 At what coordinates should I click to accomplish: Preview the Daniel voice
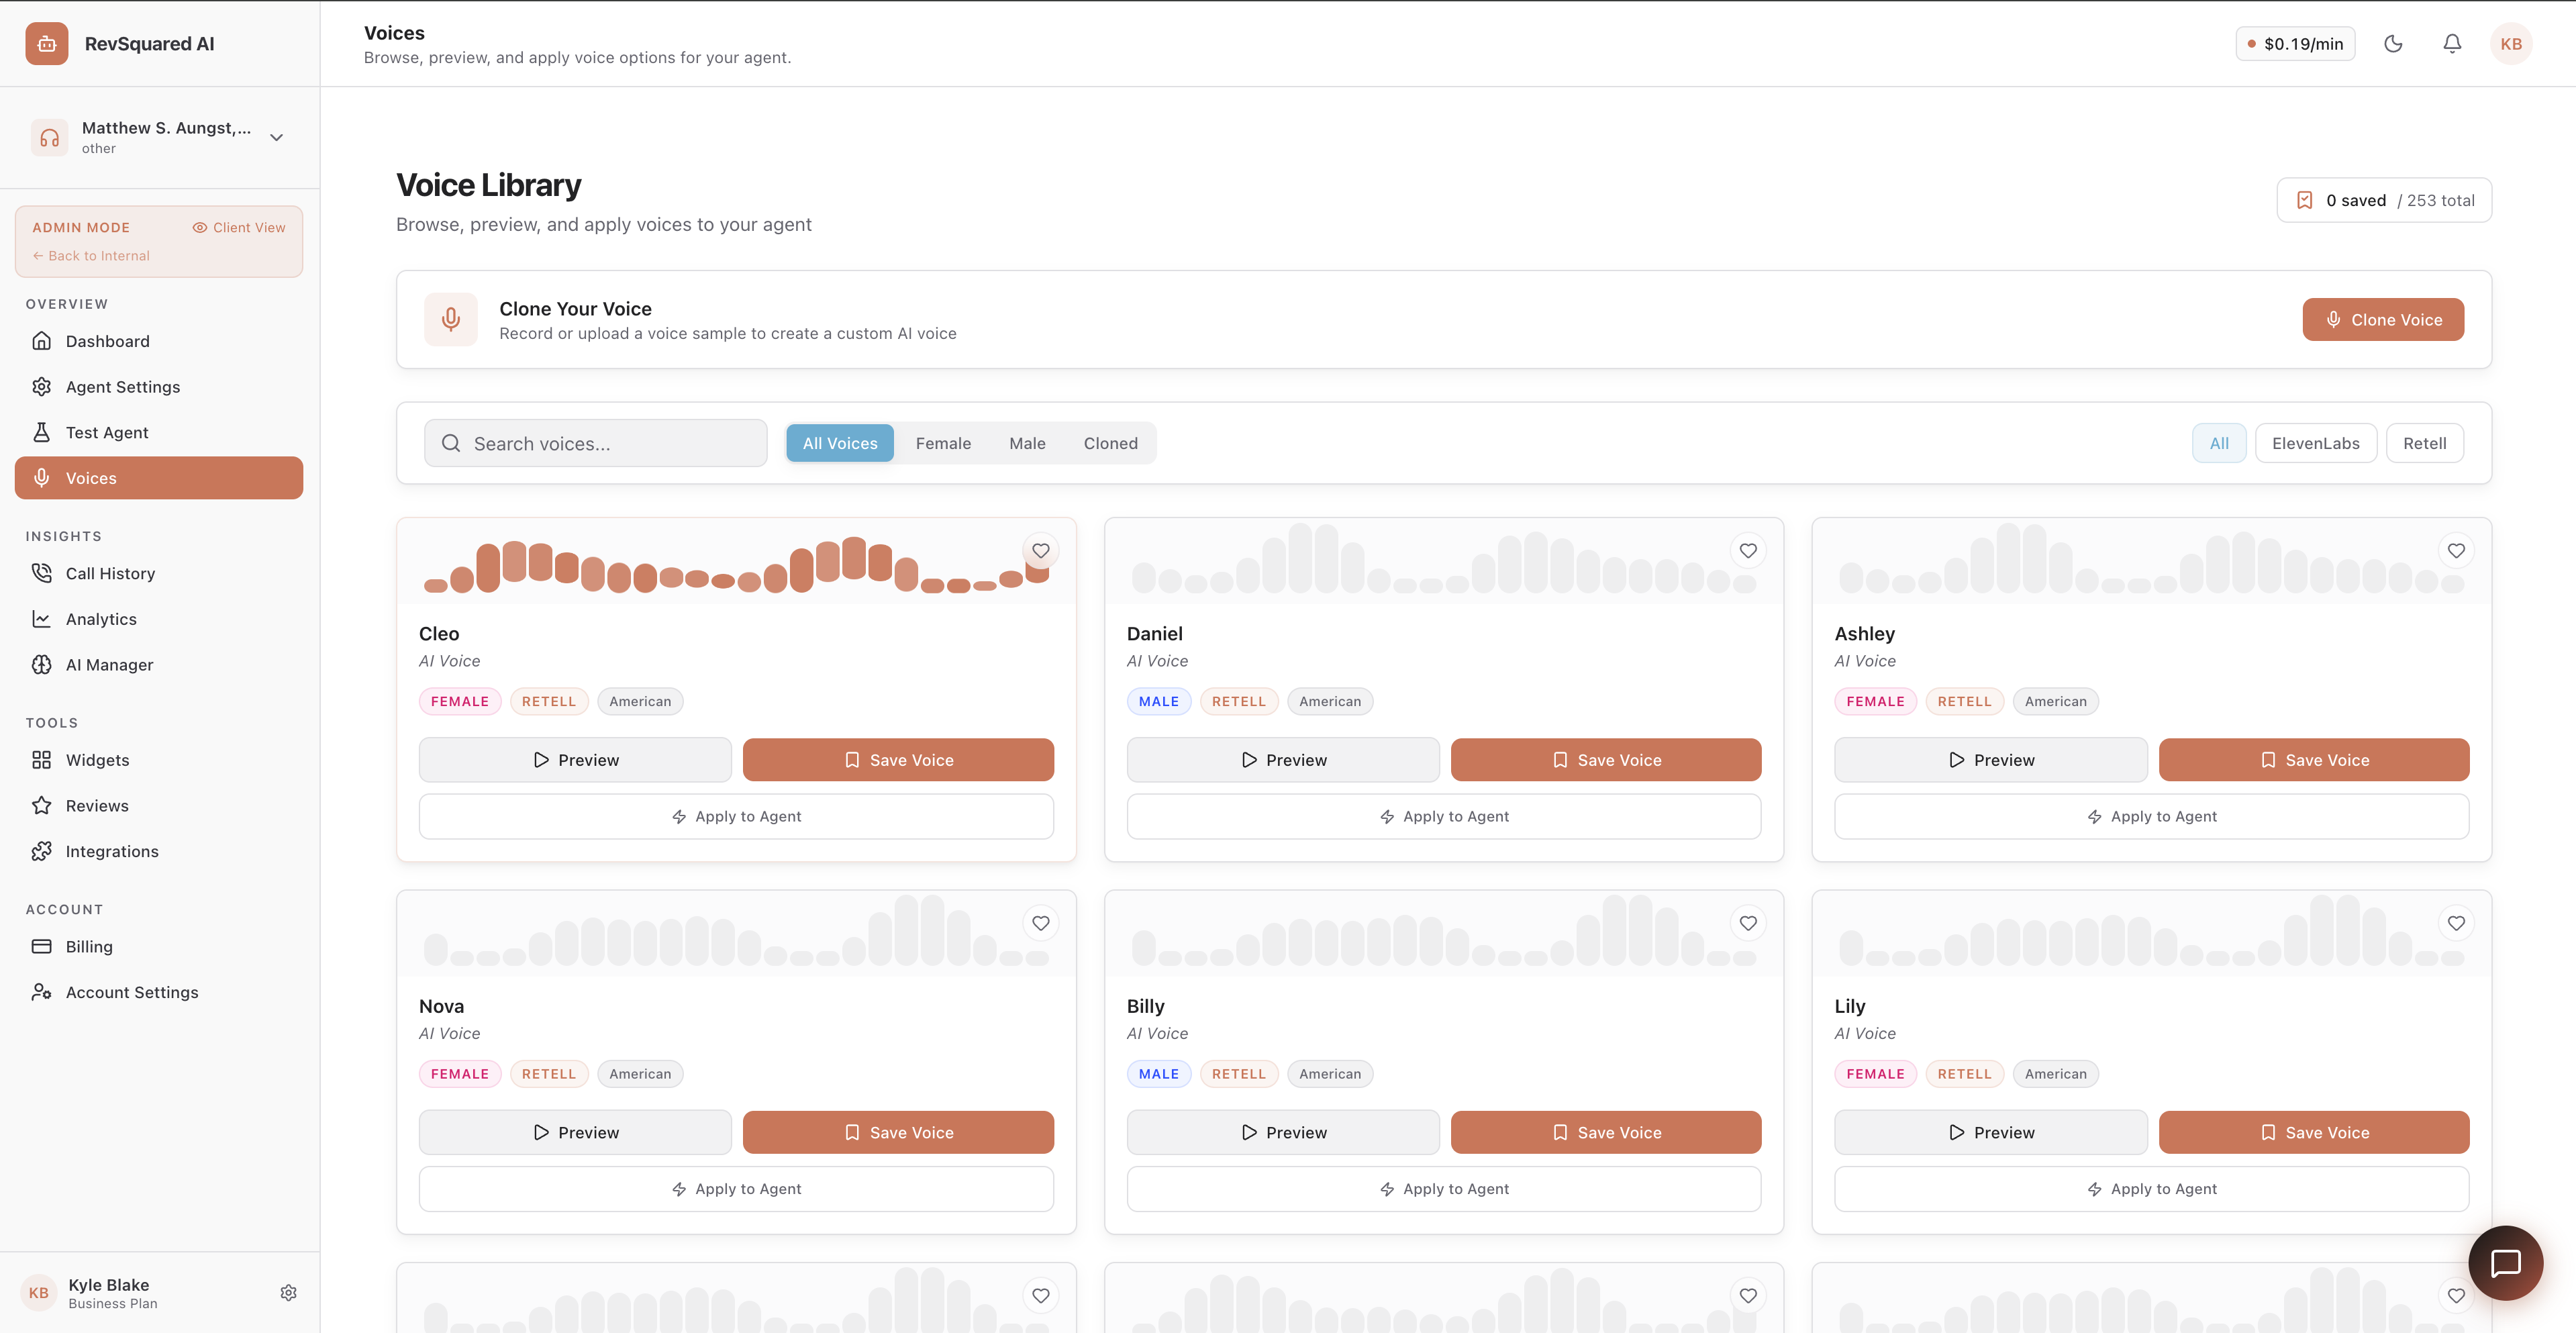pos(1283,760)
